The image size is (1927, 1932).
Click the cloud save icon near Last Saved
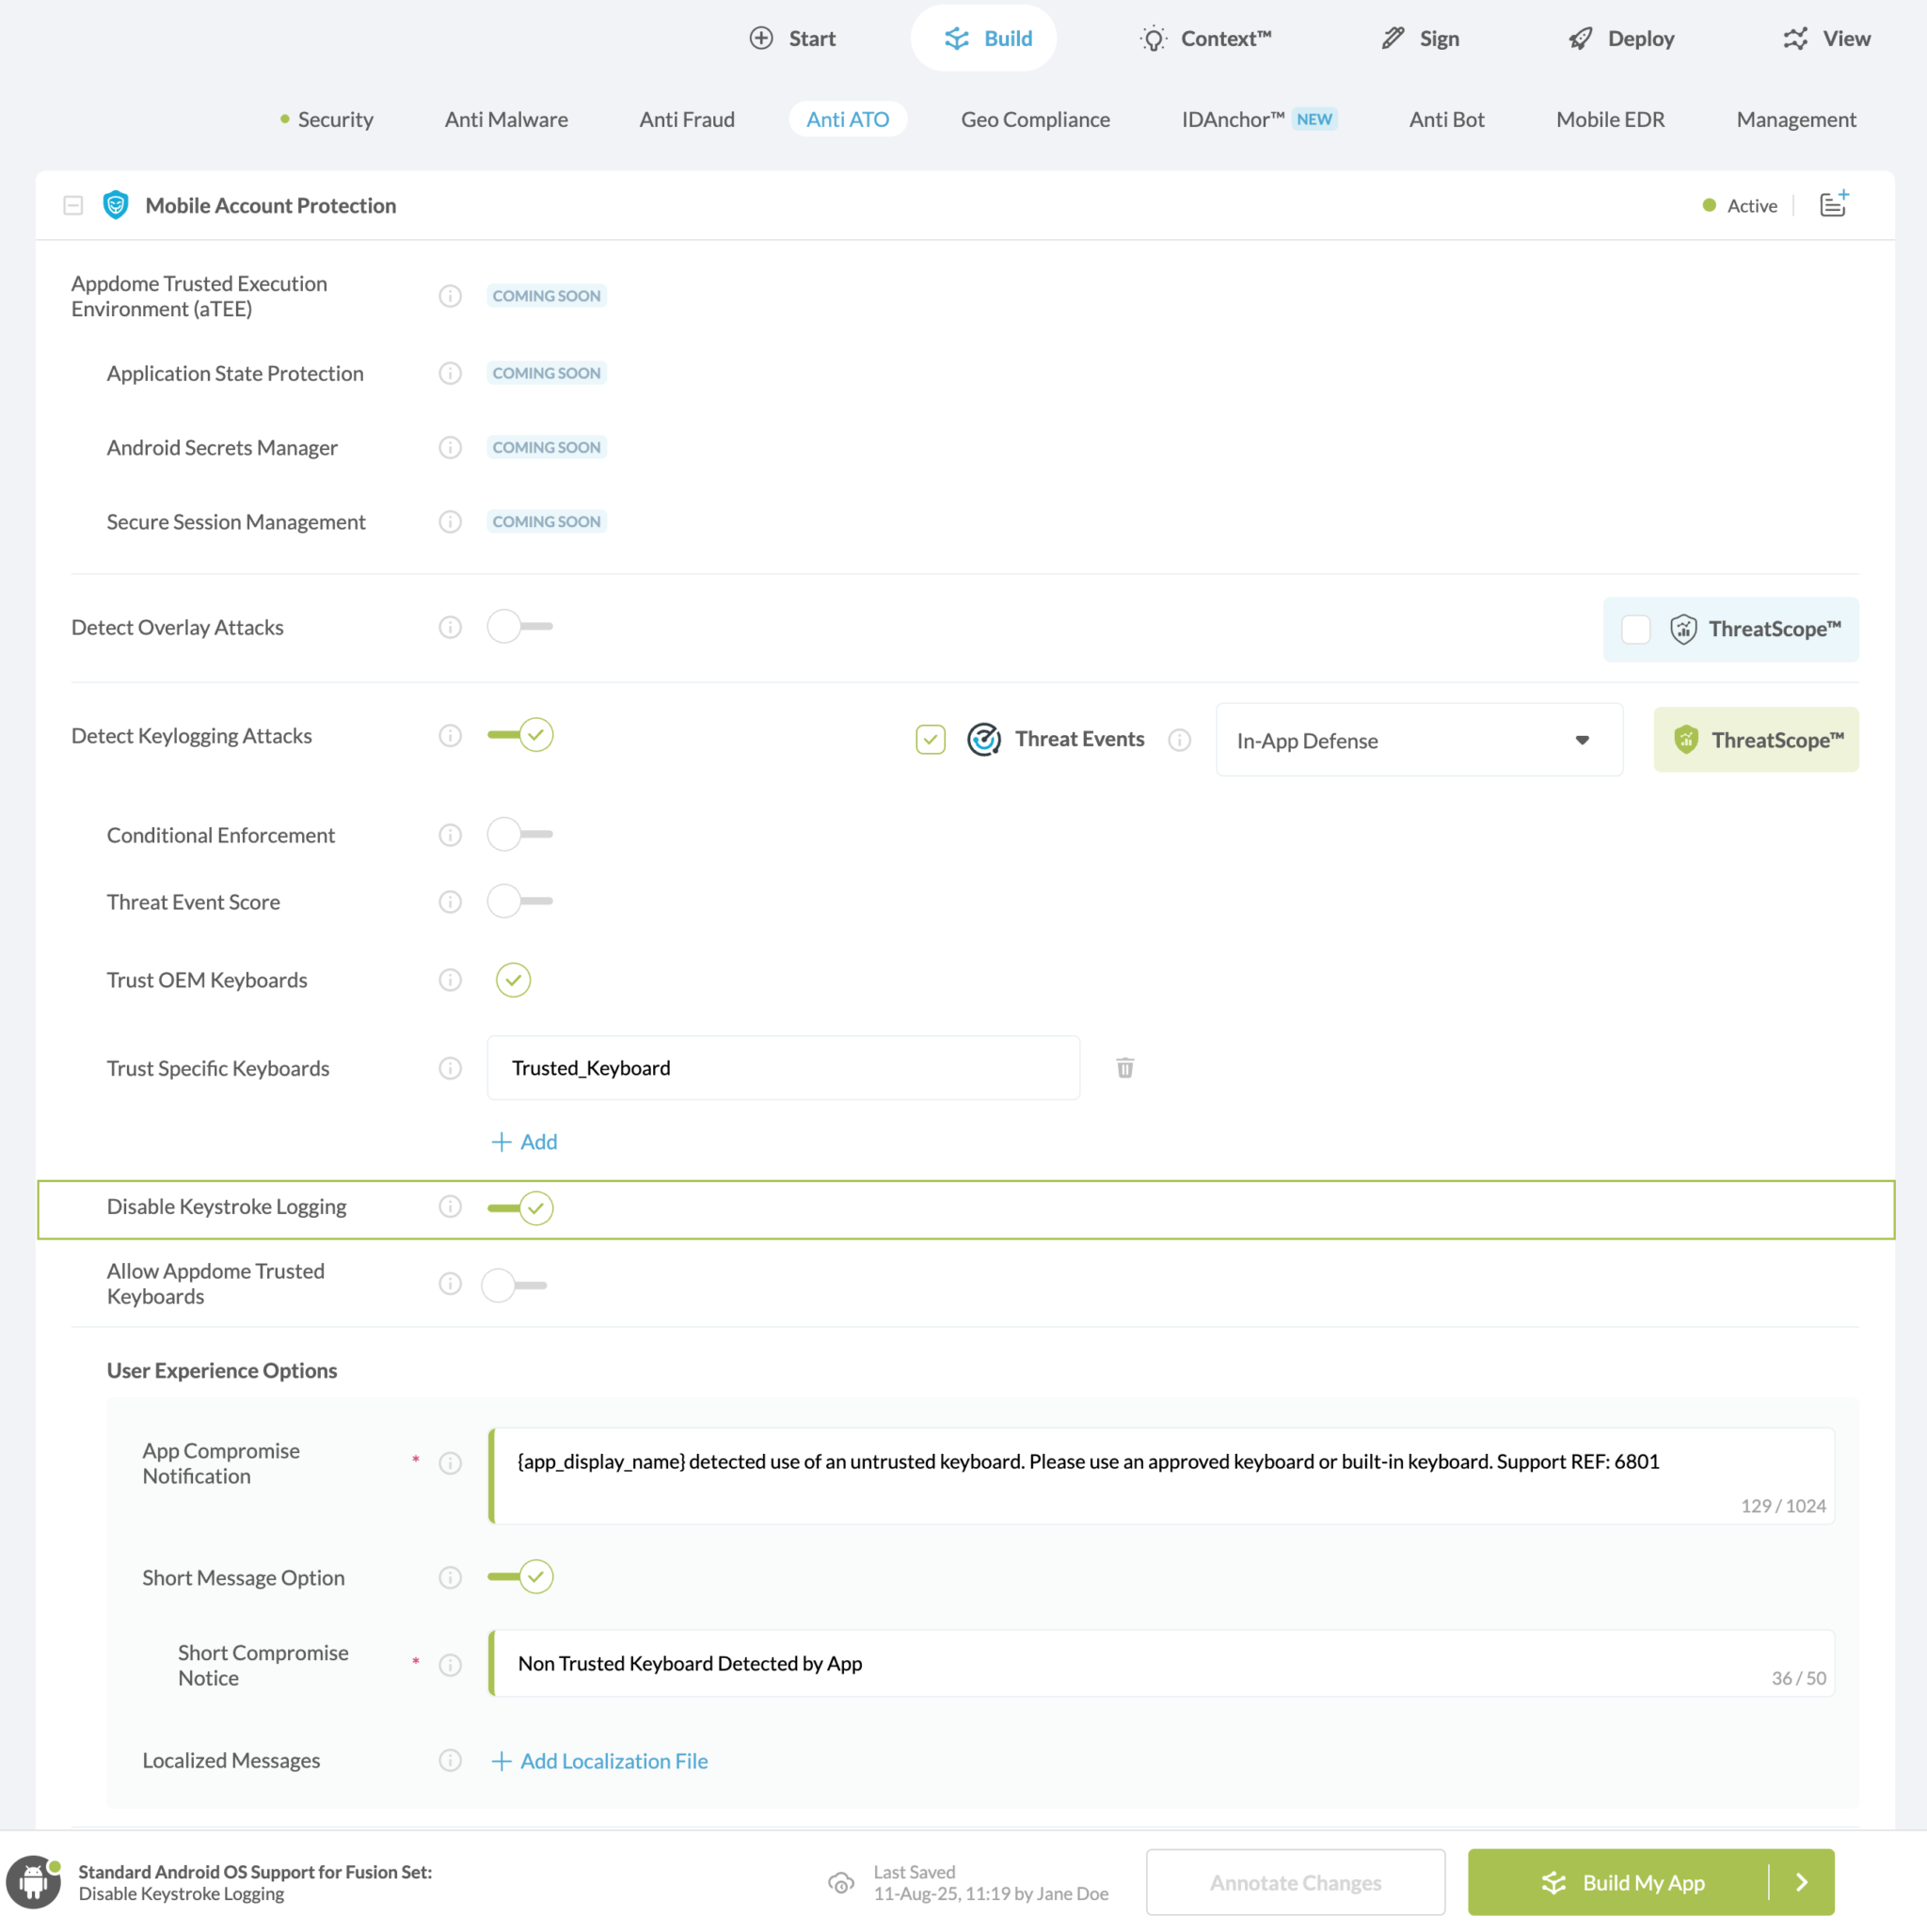coord(841,1883)
